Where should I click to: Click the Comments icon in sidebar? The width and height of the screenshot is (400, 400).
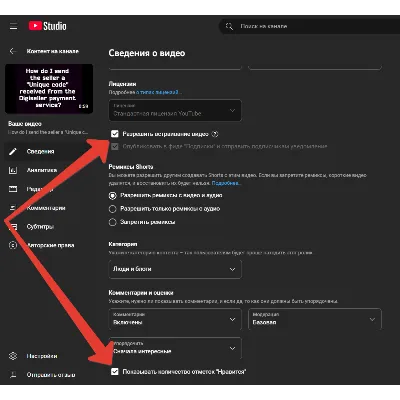(x=13, y=208)
